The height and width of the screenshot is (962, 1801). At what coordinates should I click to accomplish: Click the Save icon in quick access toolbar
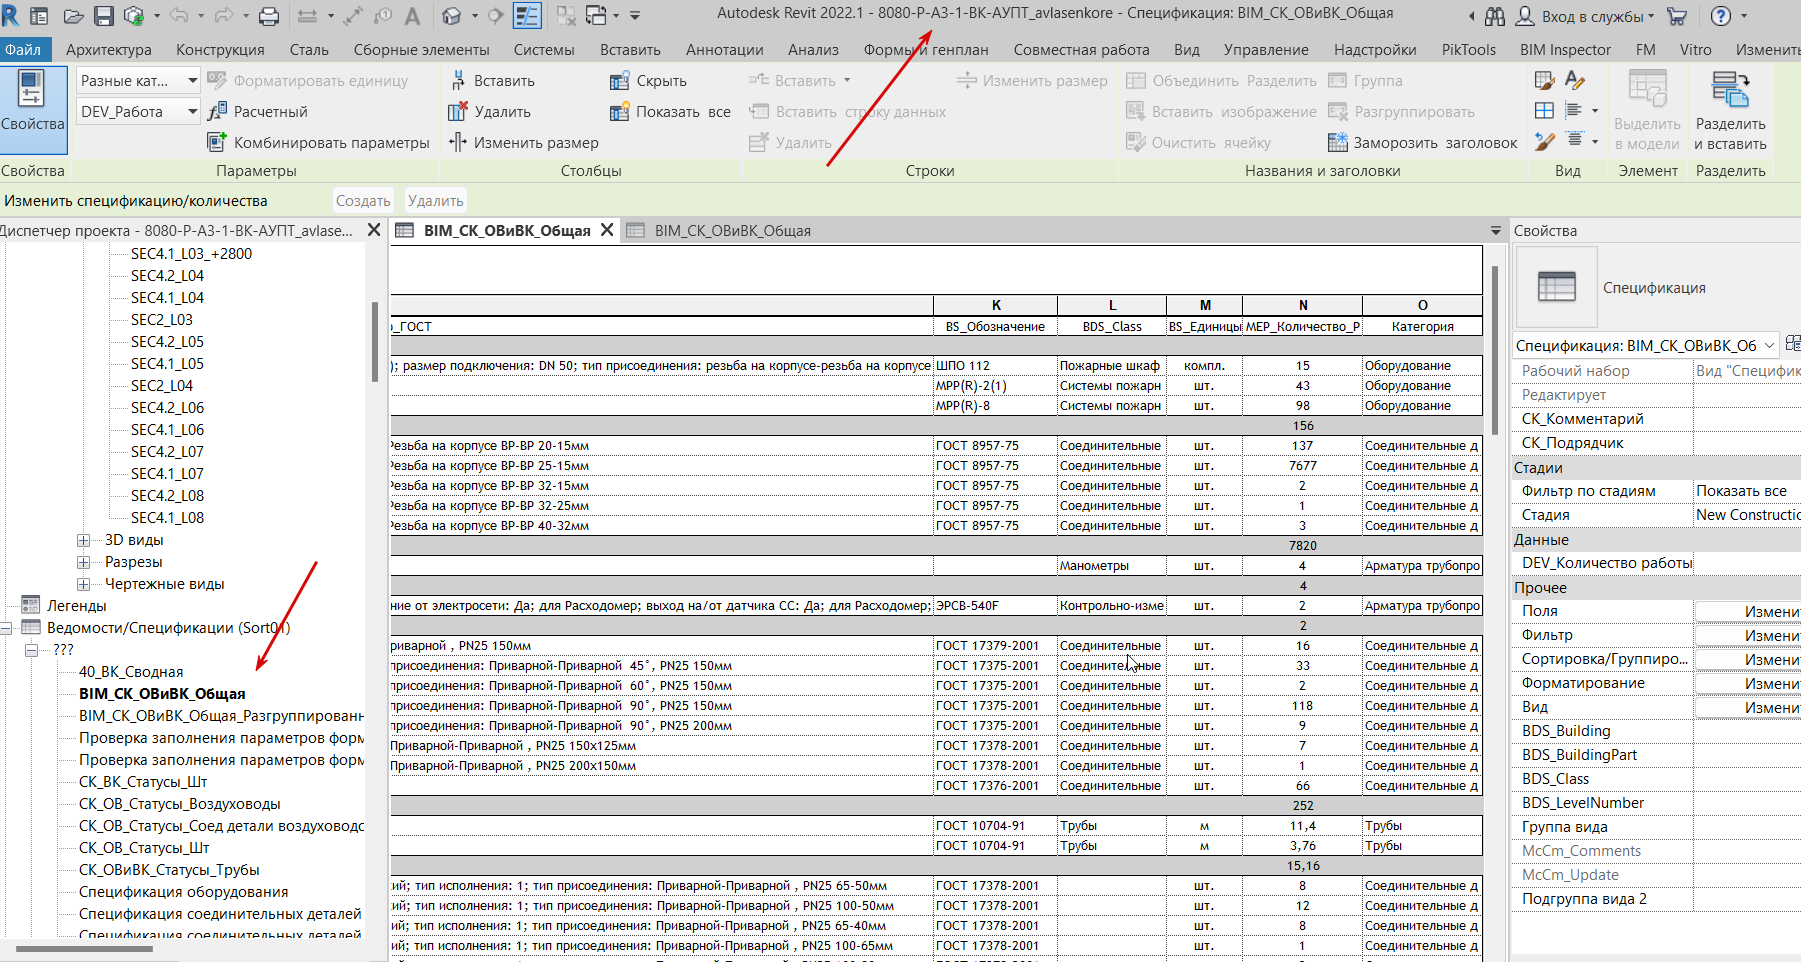tap(104, 16)
